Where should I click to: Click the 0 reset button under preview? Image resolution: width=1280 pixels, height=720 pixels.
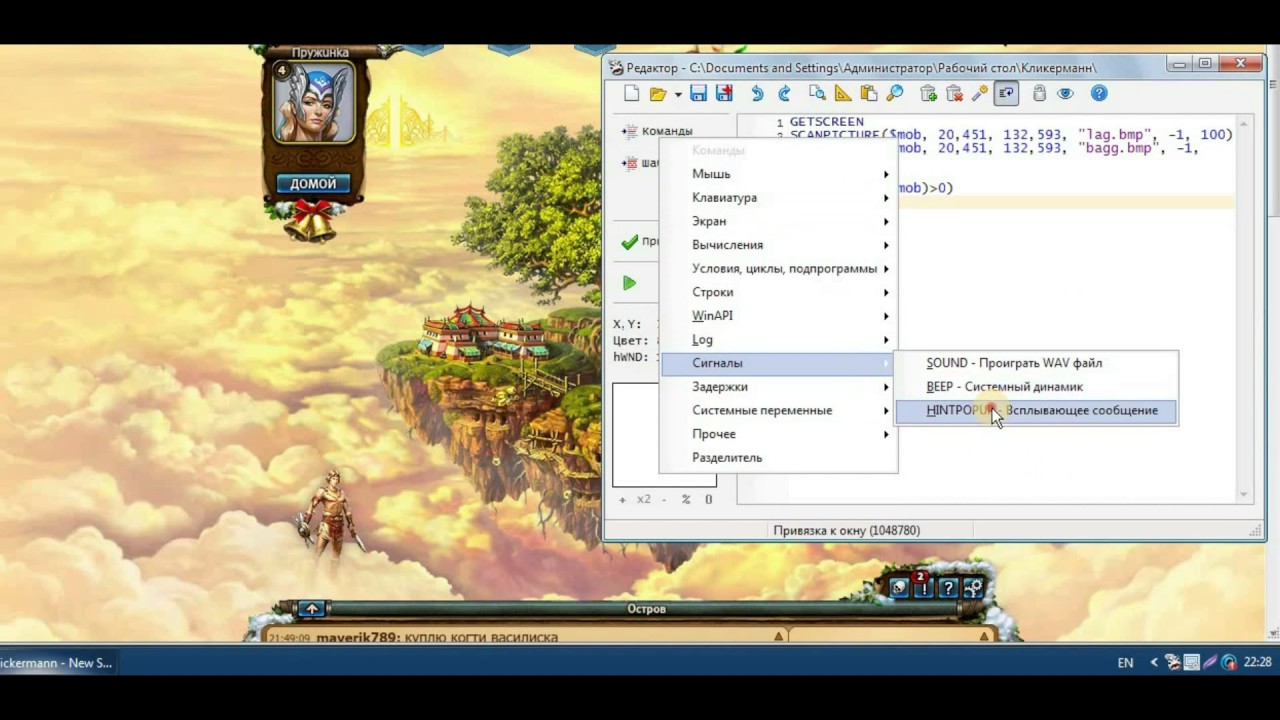(708, 499)
